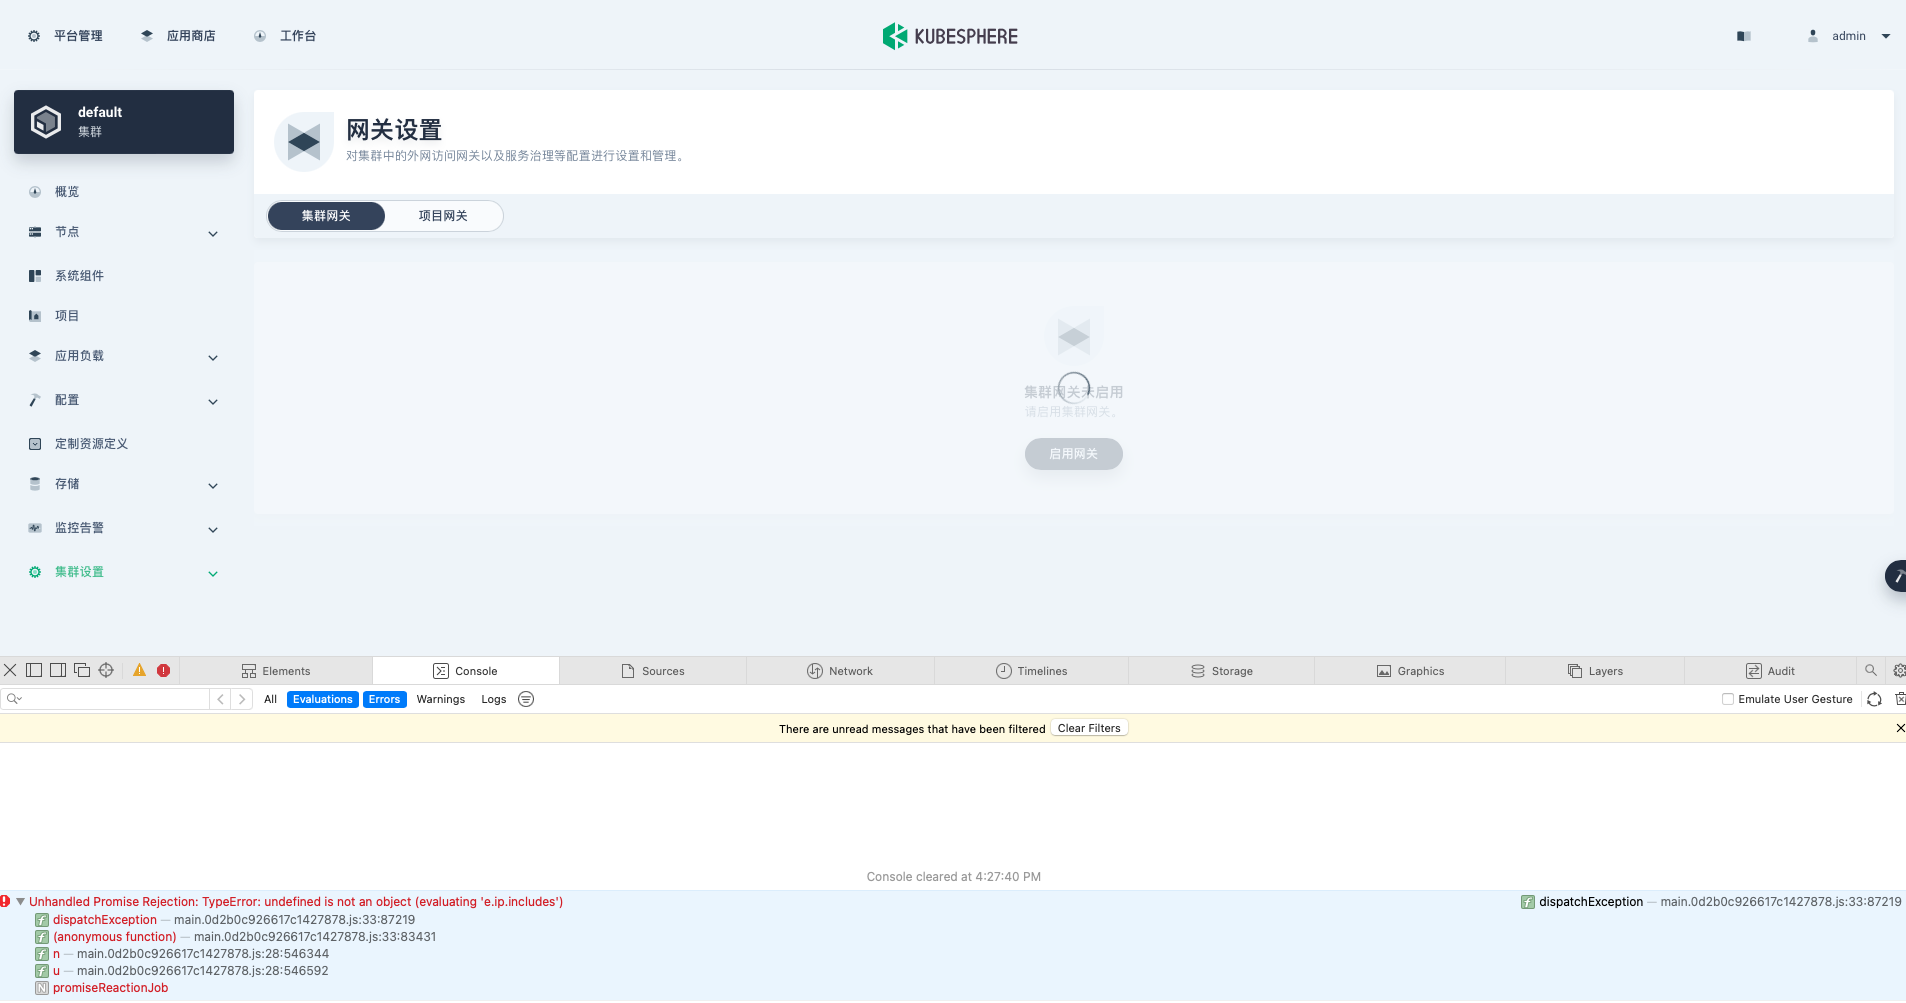Clear the console with the trash icon
Viewport: 1906px width, 1003px height.
(x=1899, y=698)
